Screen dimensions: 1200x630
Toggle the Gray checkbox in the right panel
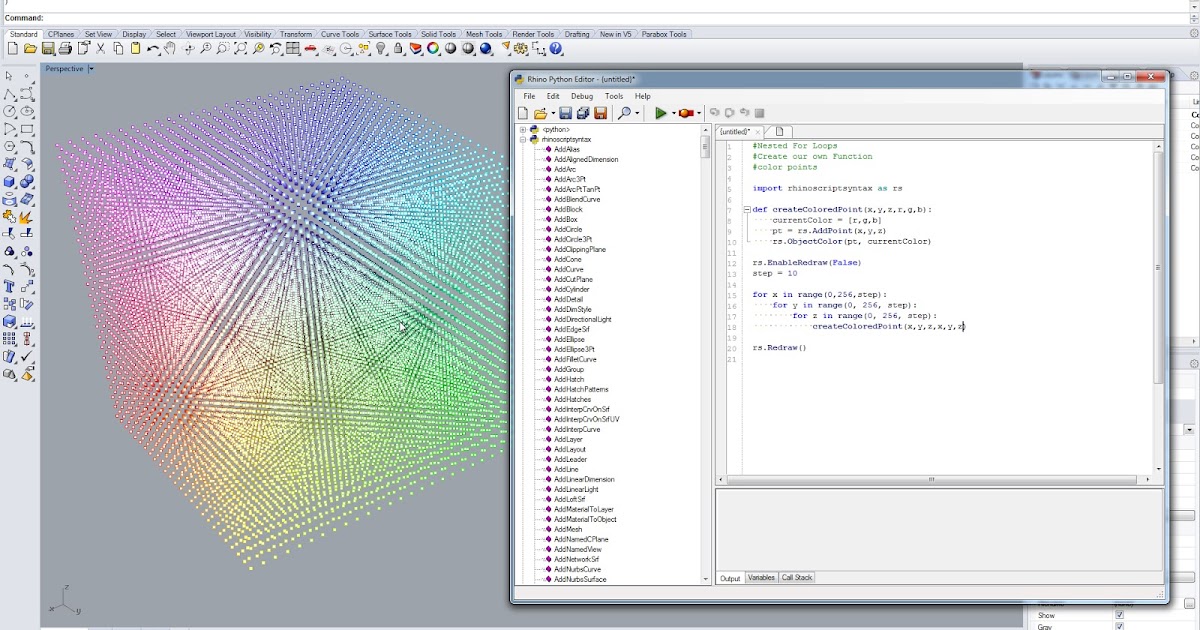(1121, 626)
